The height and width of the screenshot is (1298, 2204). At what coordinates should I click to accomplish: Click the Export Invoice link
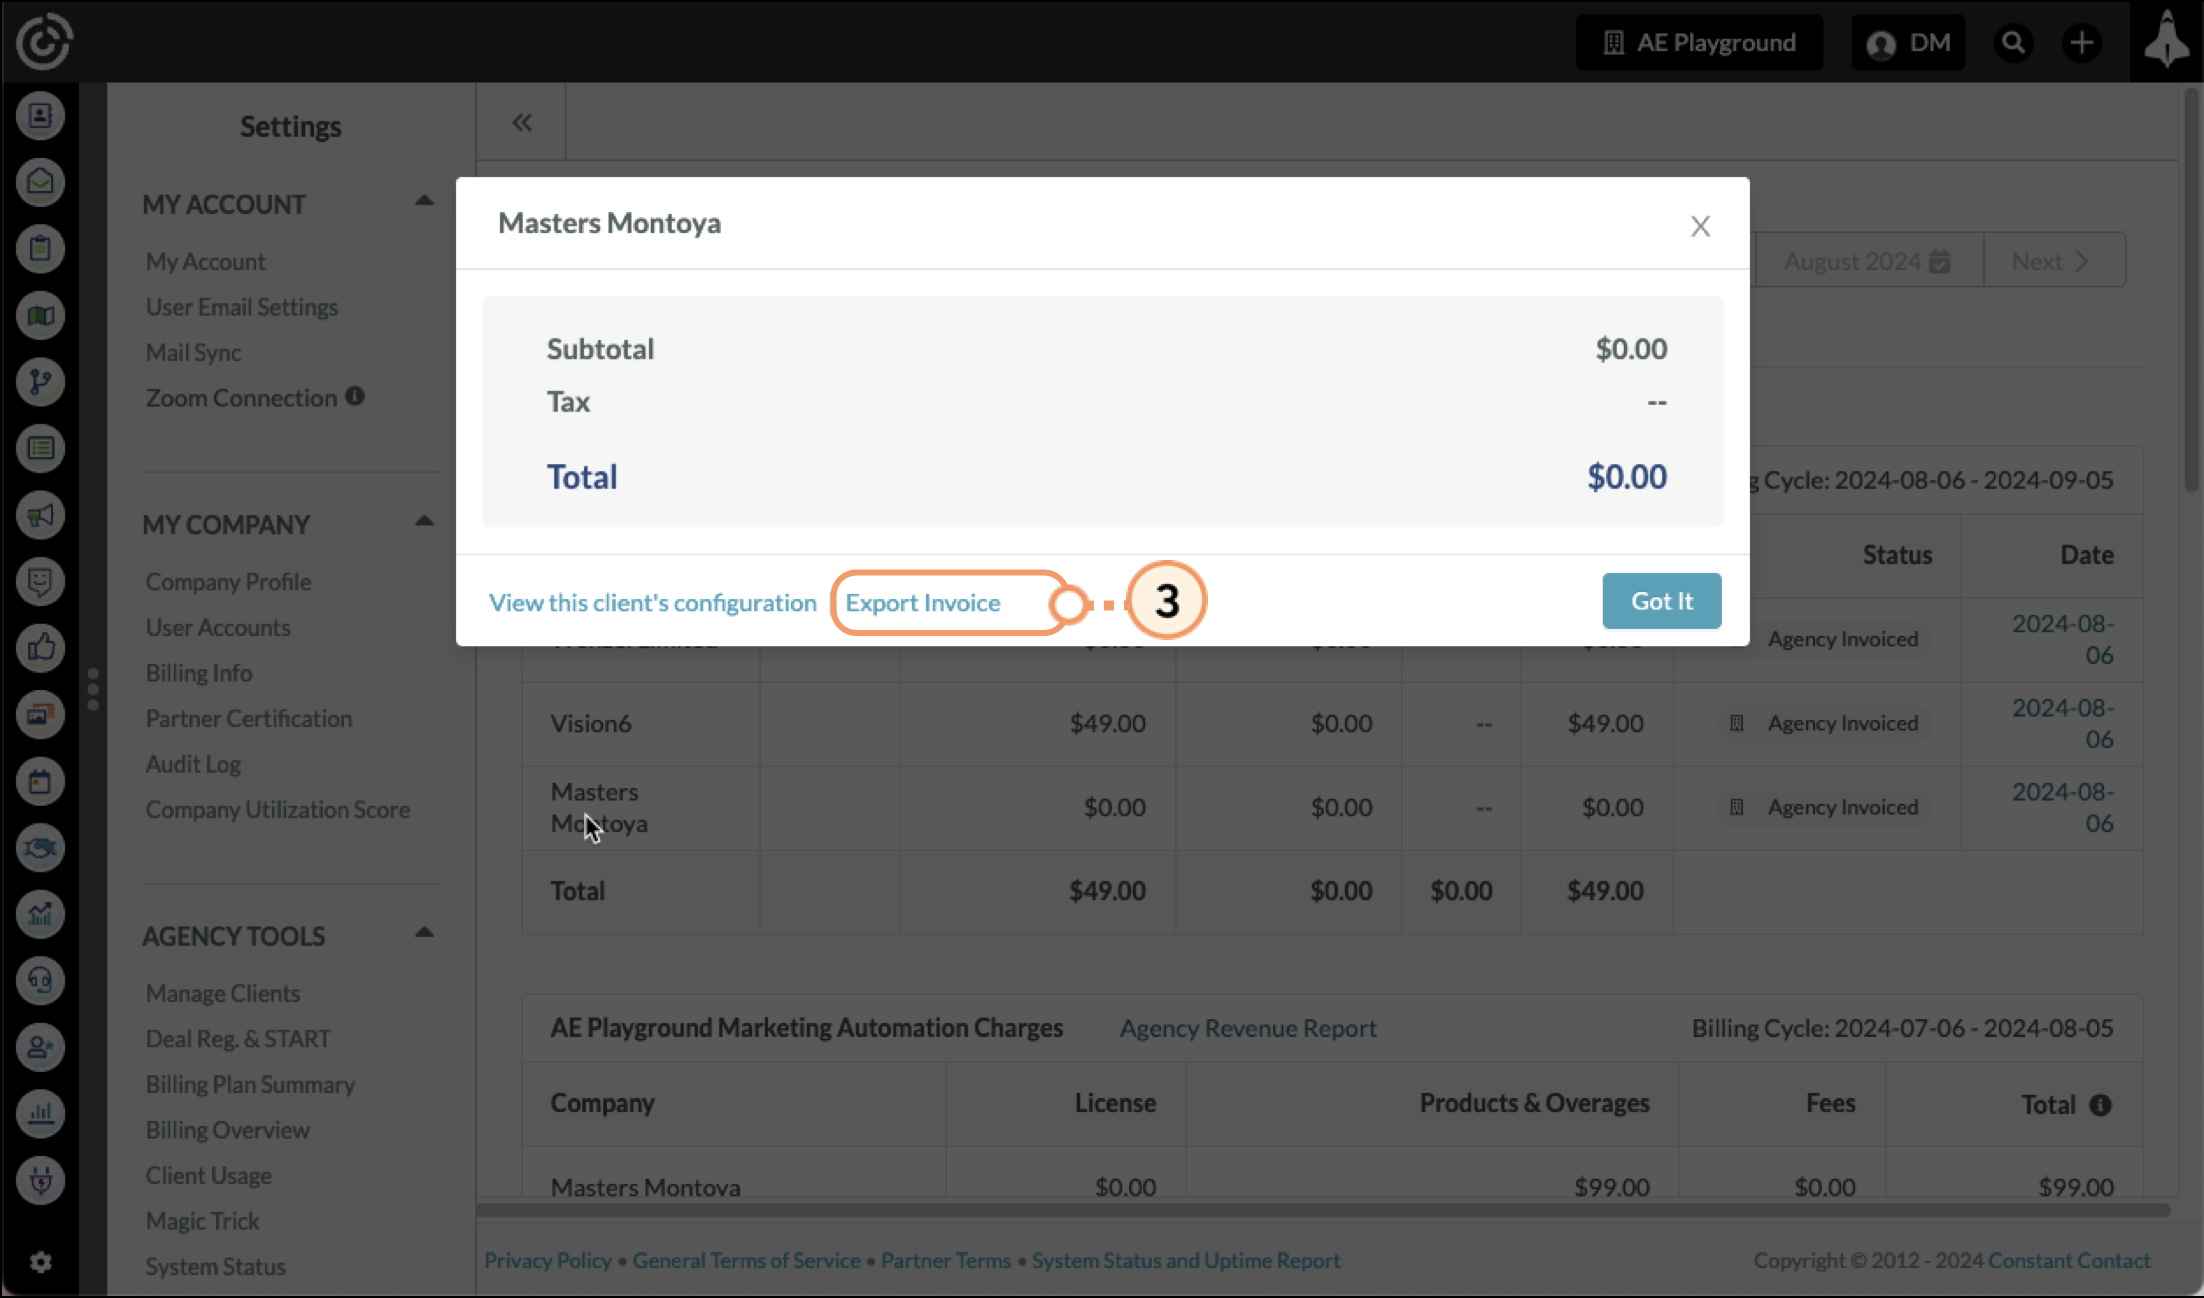[x=922, y=603]
